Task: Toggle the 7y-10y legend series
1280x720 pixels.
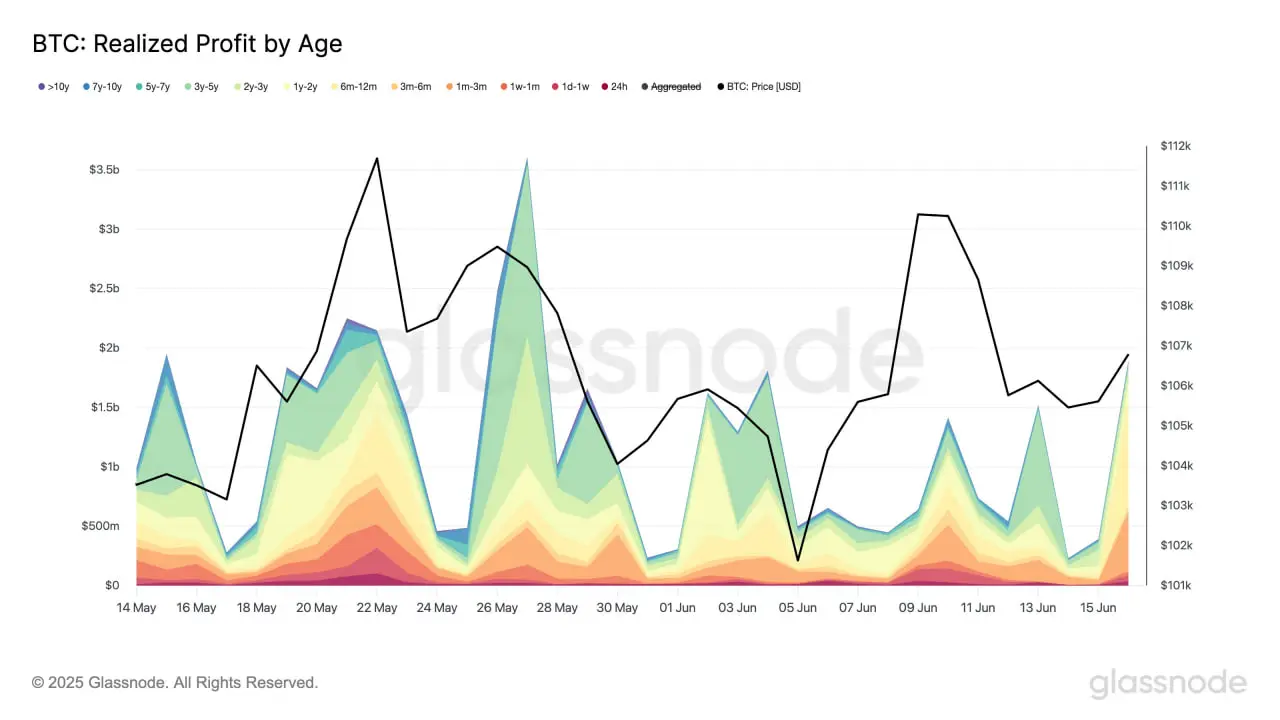Action: coord(102,87)
